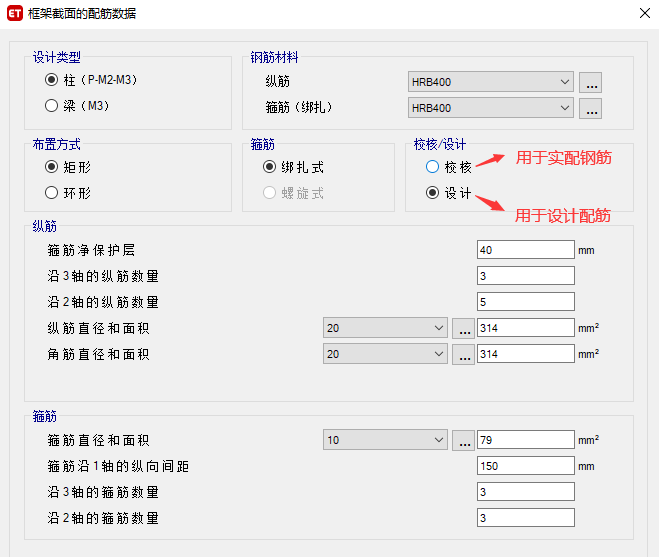
Task: Click the 箍筋沿1轴的纵向间距 field
Action: [526, 466]
